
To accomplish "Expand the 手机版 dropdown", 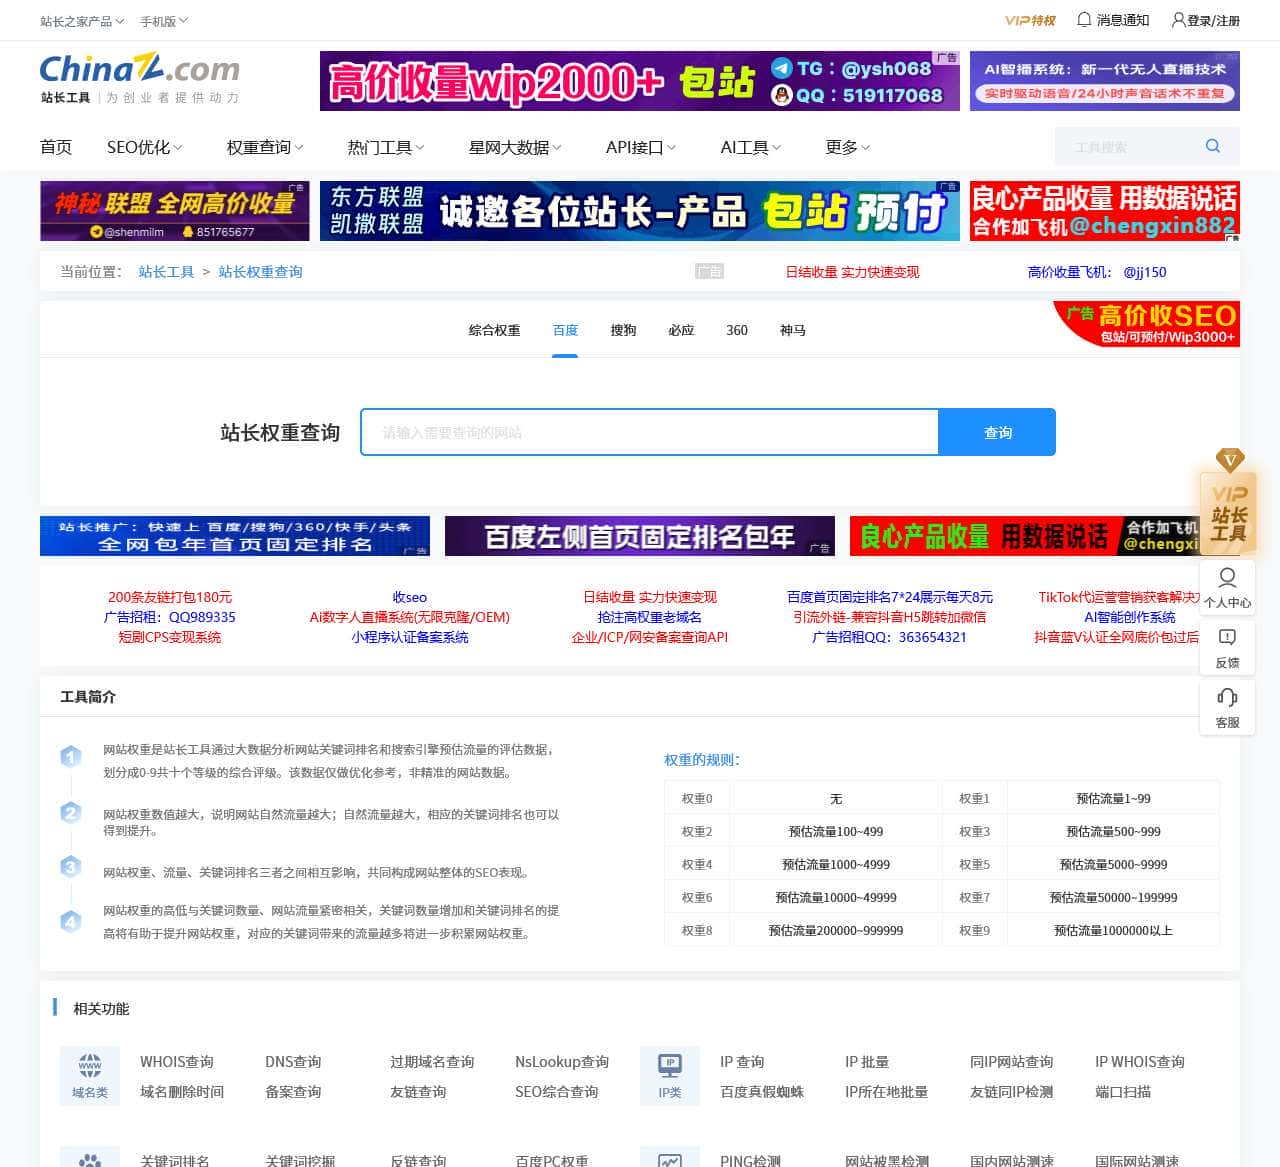I will pyautogui.click(x=164, y=21).
